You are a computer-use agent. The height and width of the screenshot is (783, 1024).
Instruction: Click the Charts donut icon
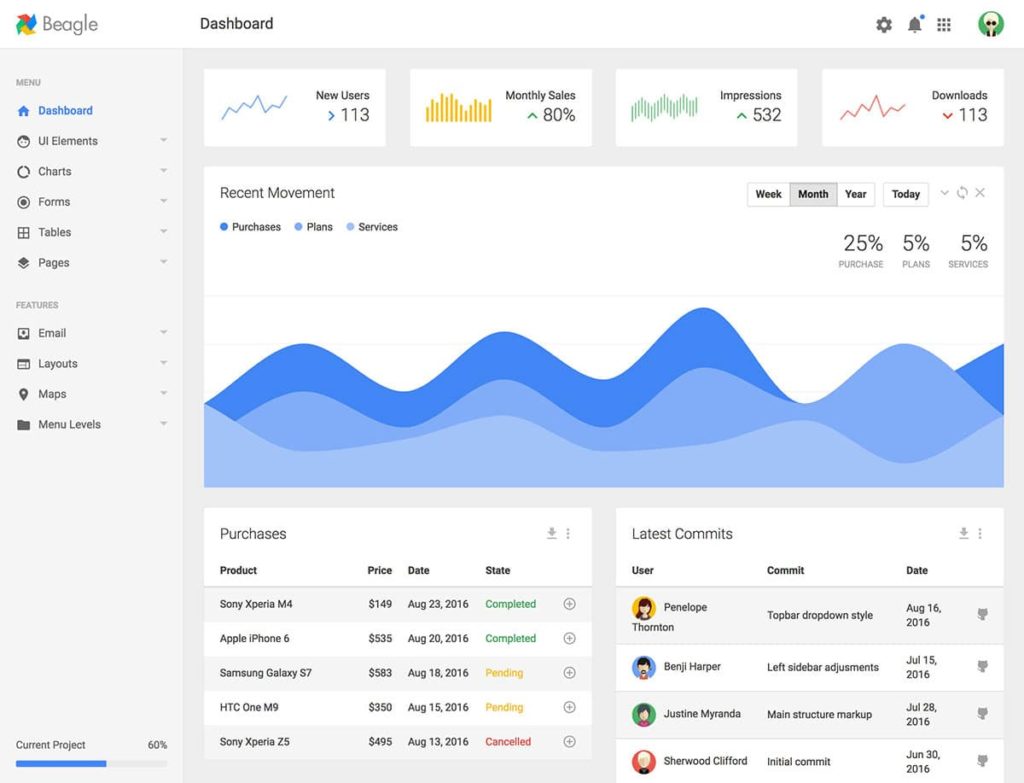tap(24, 172)
